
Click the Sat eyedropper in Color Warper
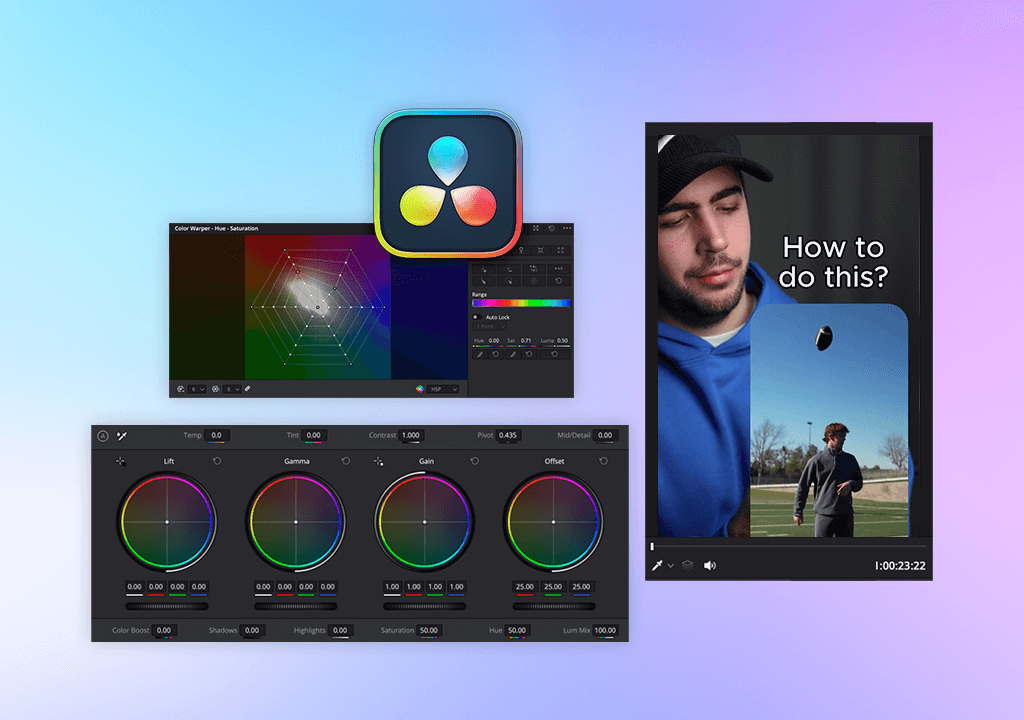pyautogui.click(x=513, y=354)
